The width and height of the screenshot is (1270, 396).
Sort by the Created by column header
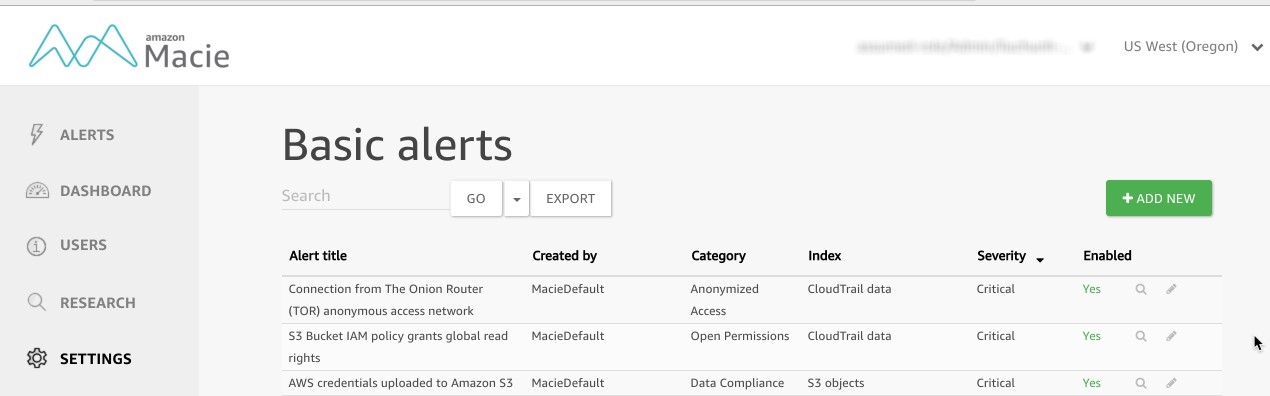pyautogui.click(x=564, y=256)
